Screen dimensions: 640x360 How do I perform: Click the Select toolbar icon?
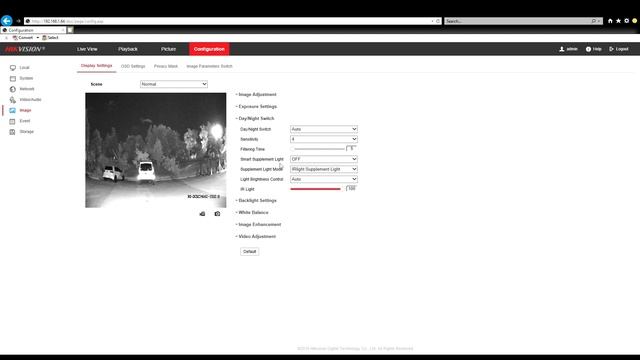tap(44, 38)
